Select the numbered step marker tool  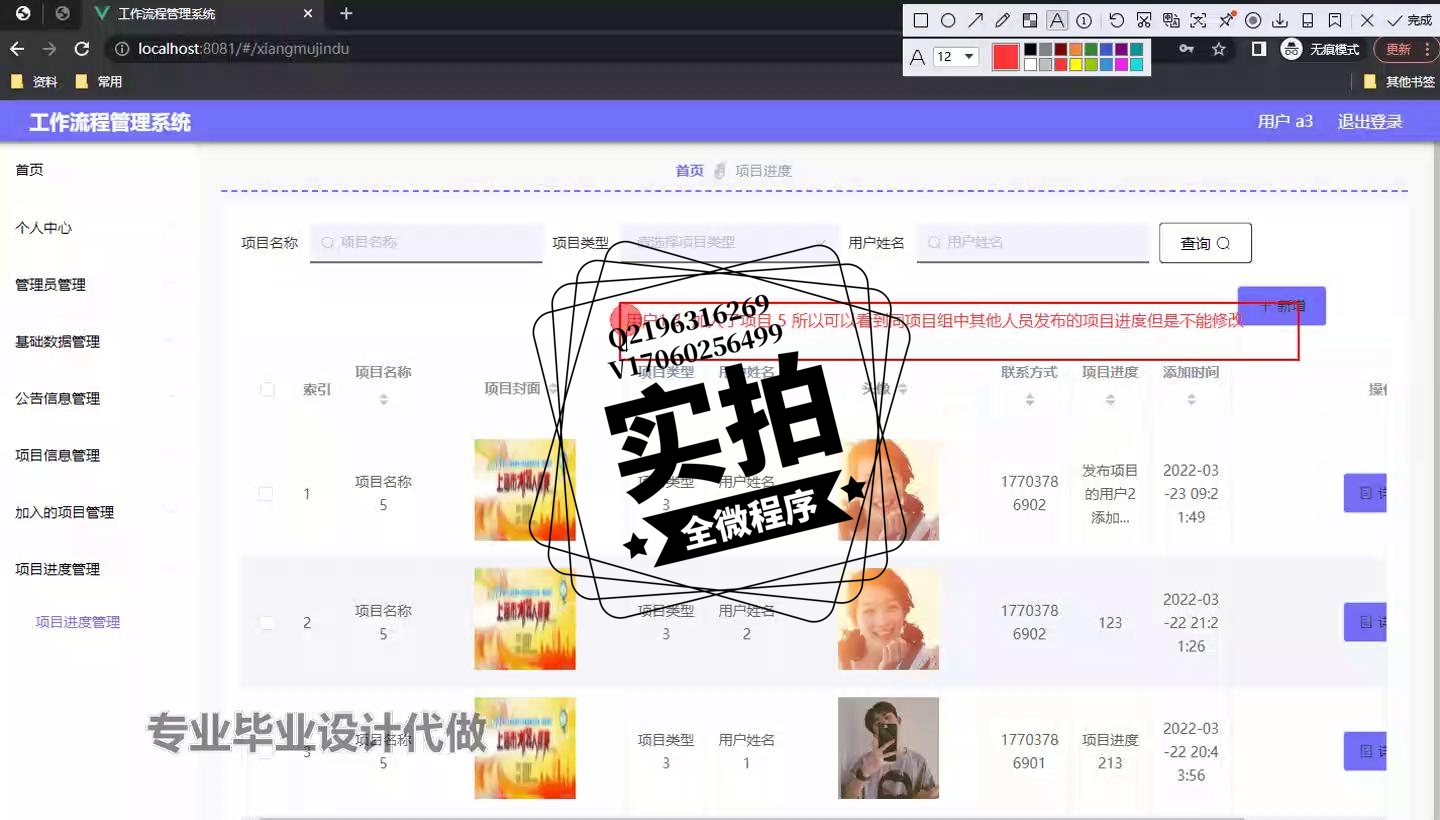point(1084,20)
